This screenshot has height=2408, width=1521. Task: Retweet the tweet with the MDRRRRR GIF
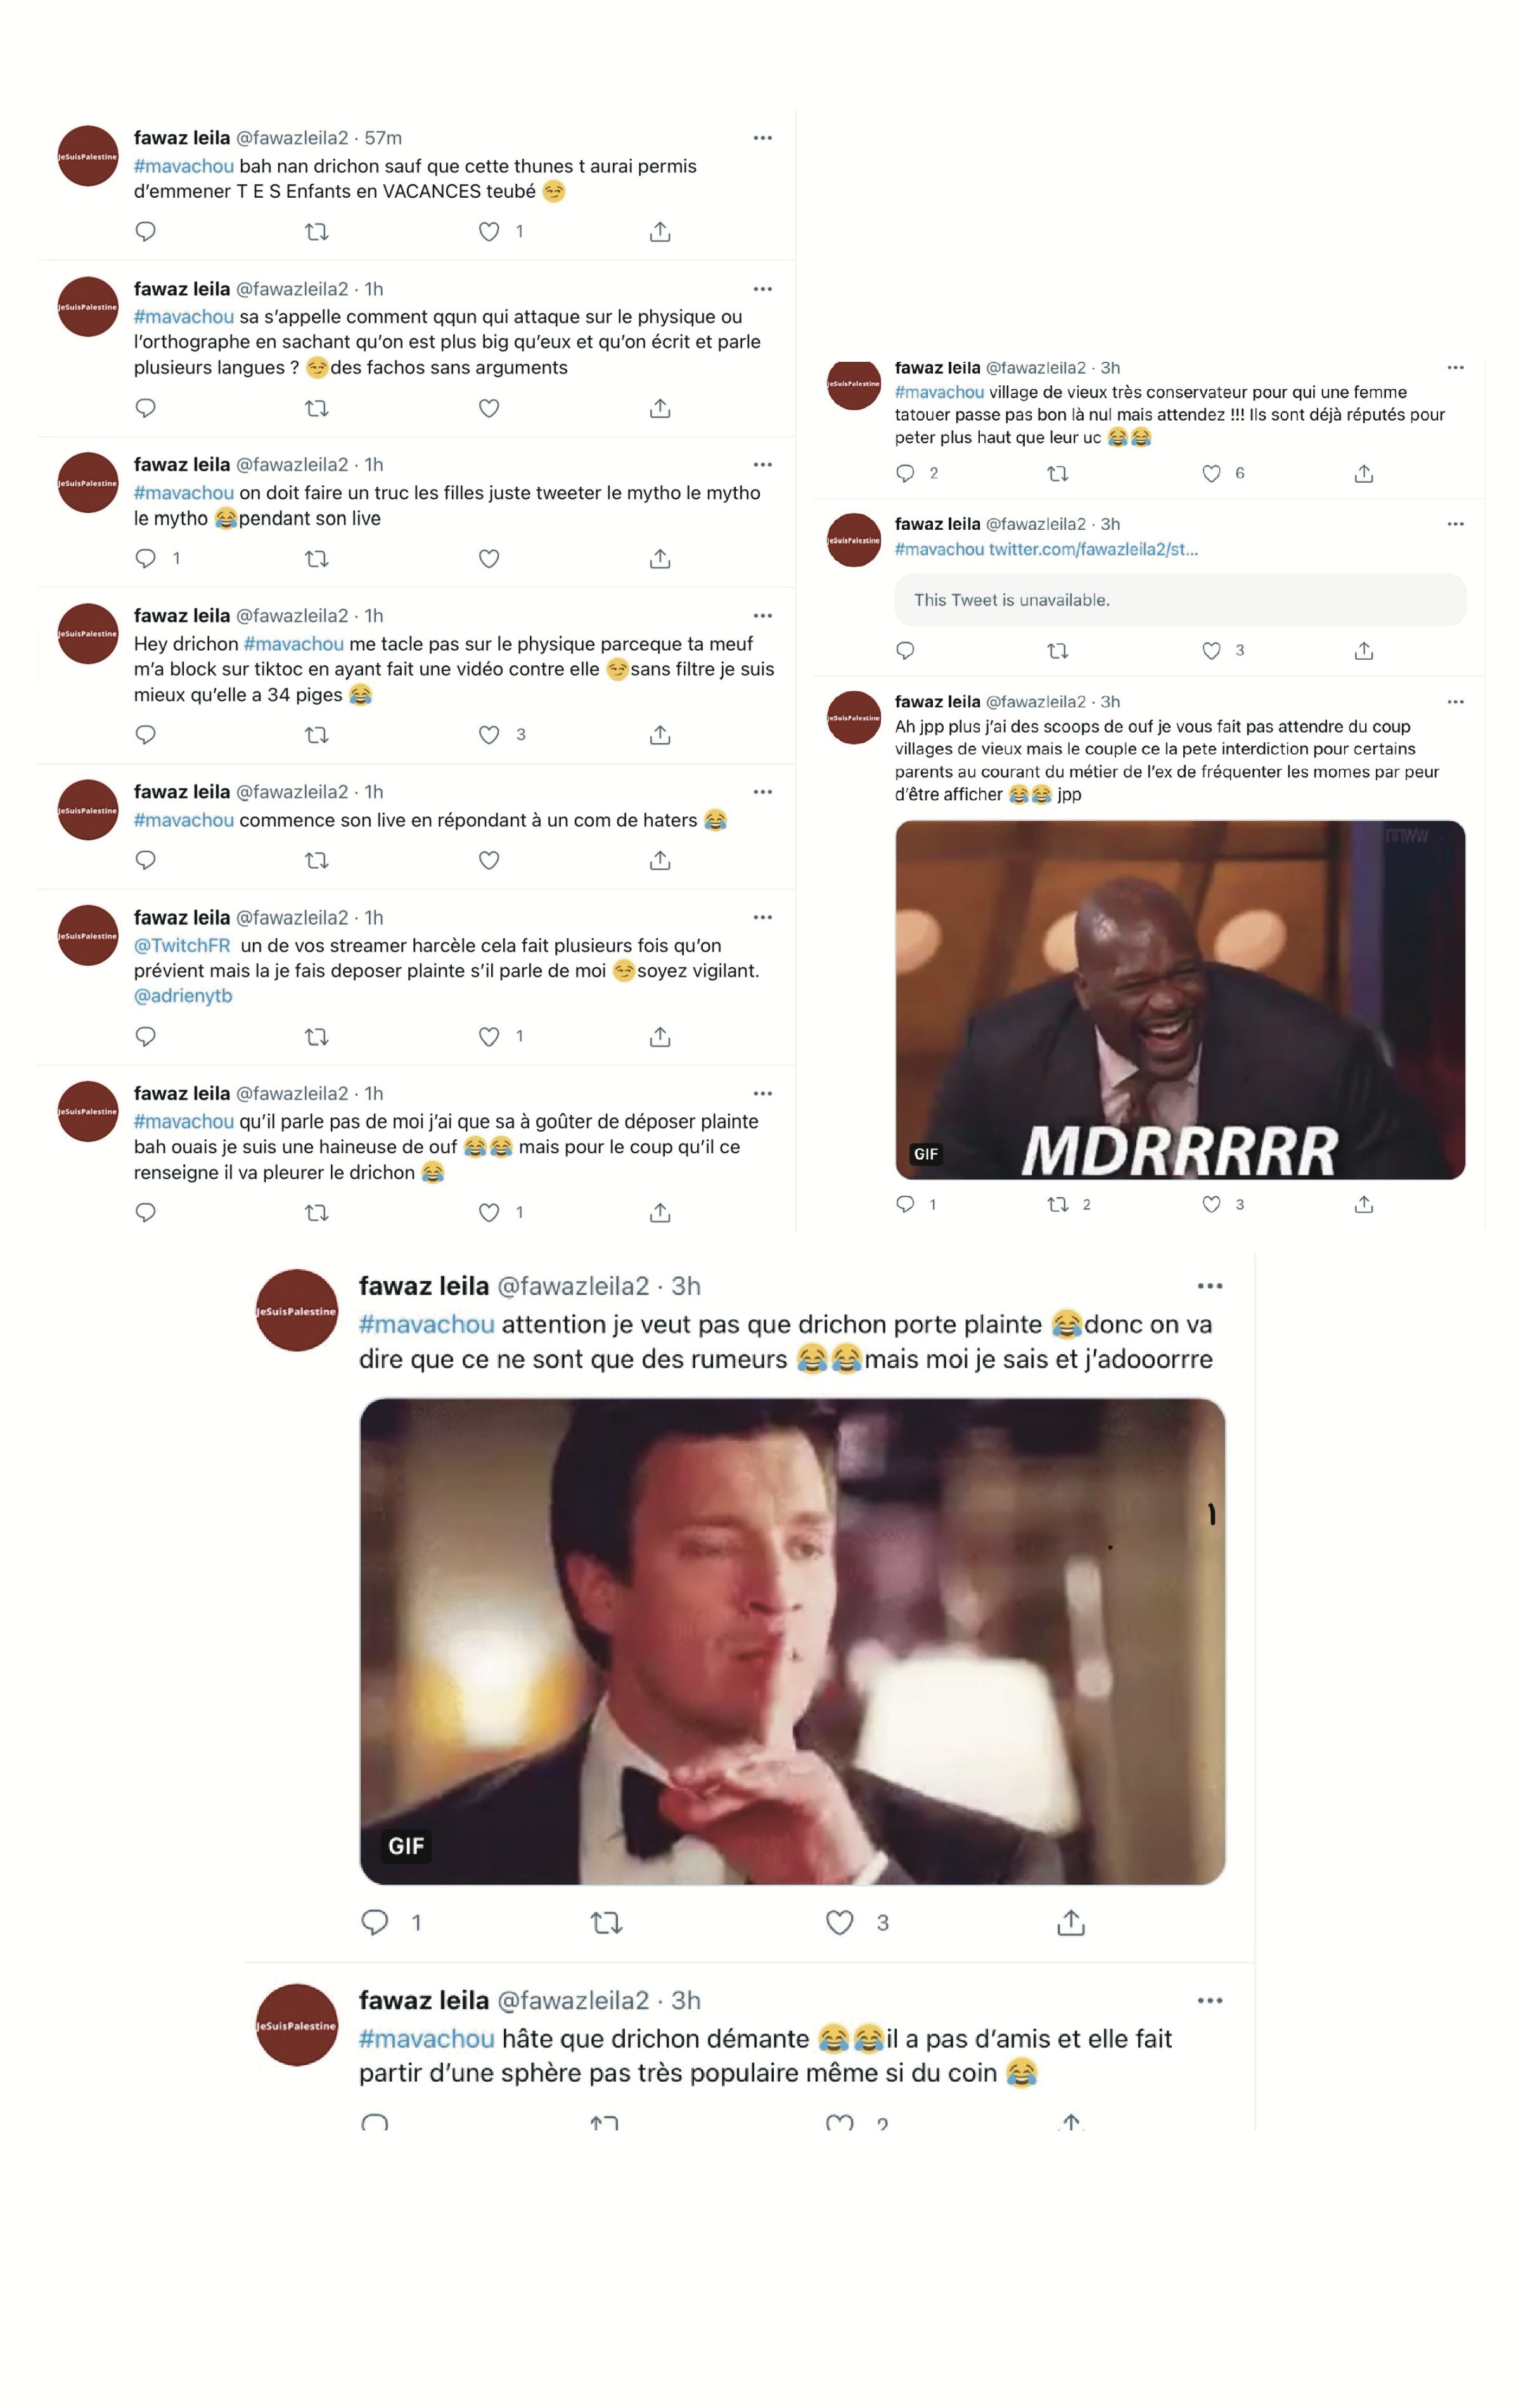1057,1204
